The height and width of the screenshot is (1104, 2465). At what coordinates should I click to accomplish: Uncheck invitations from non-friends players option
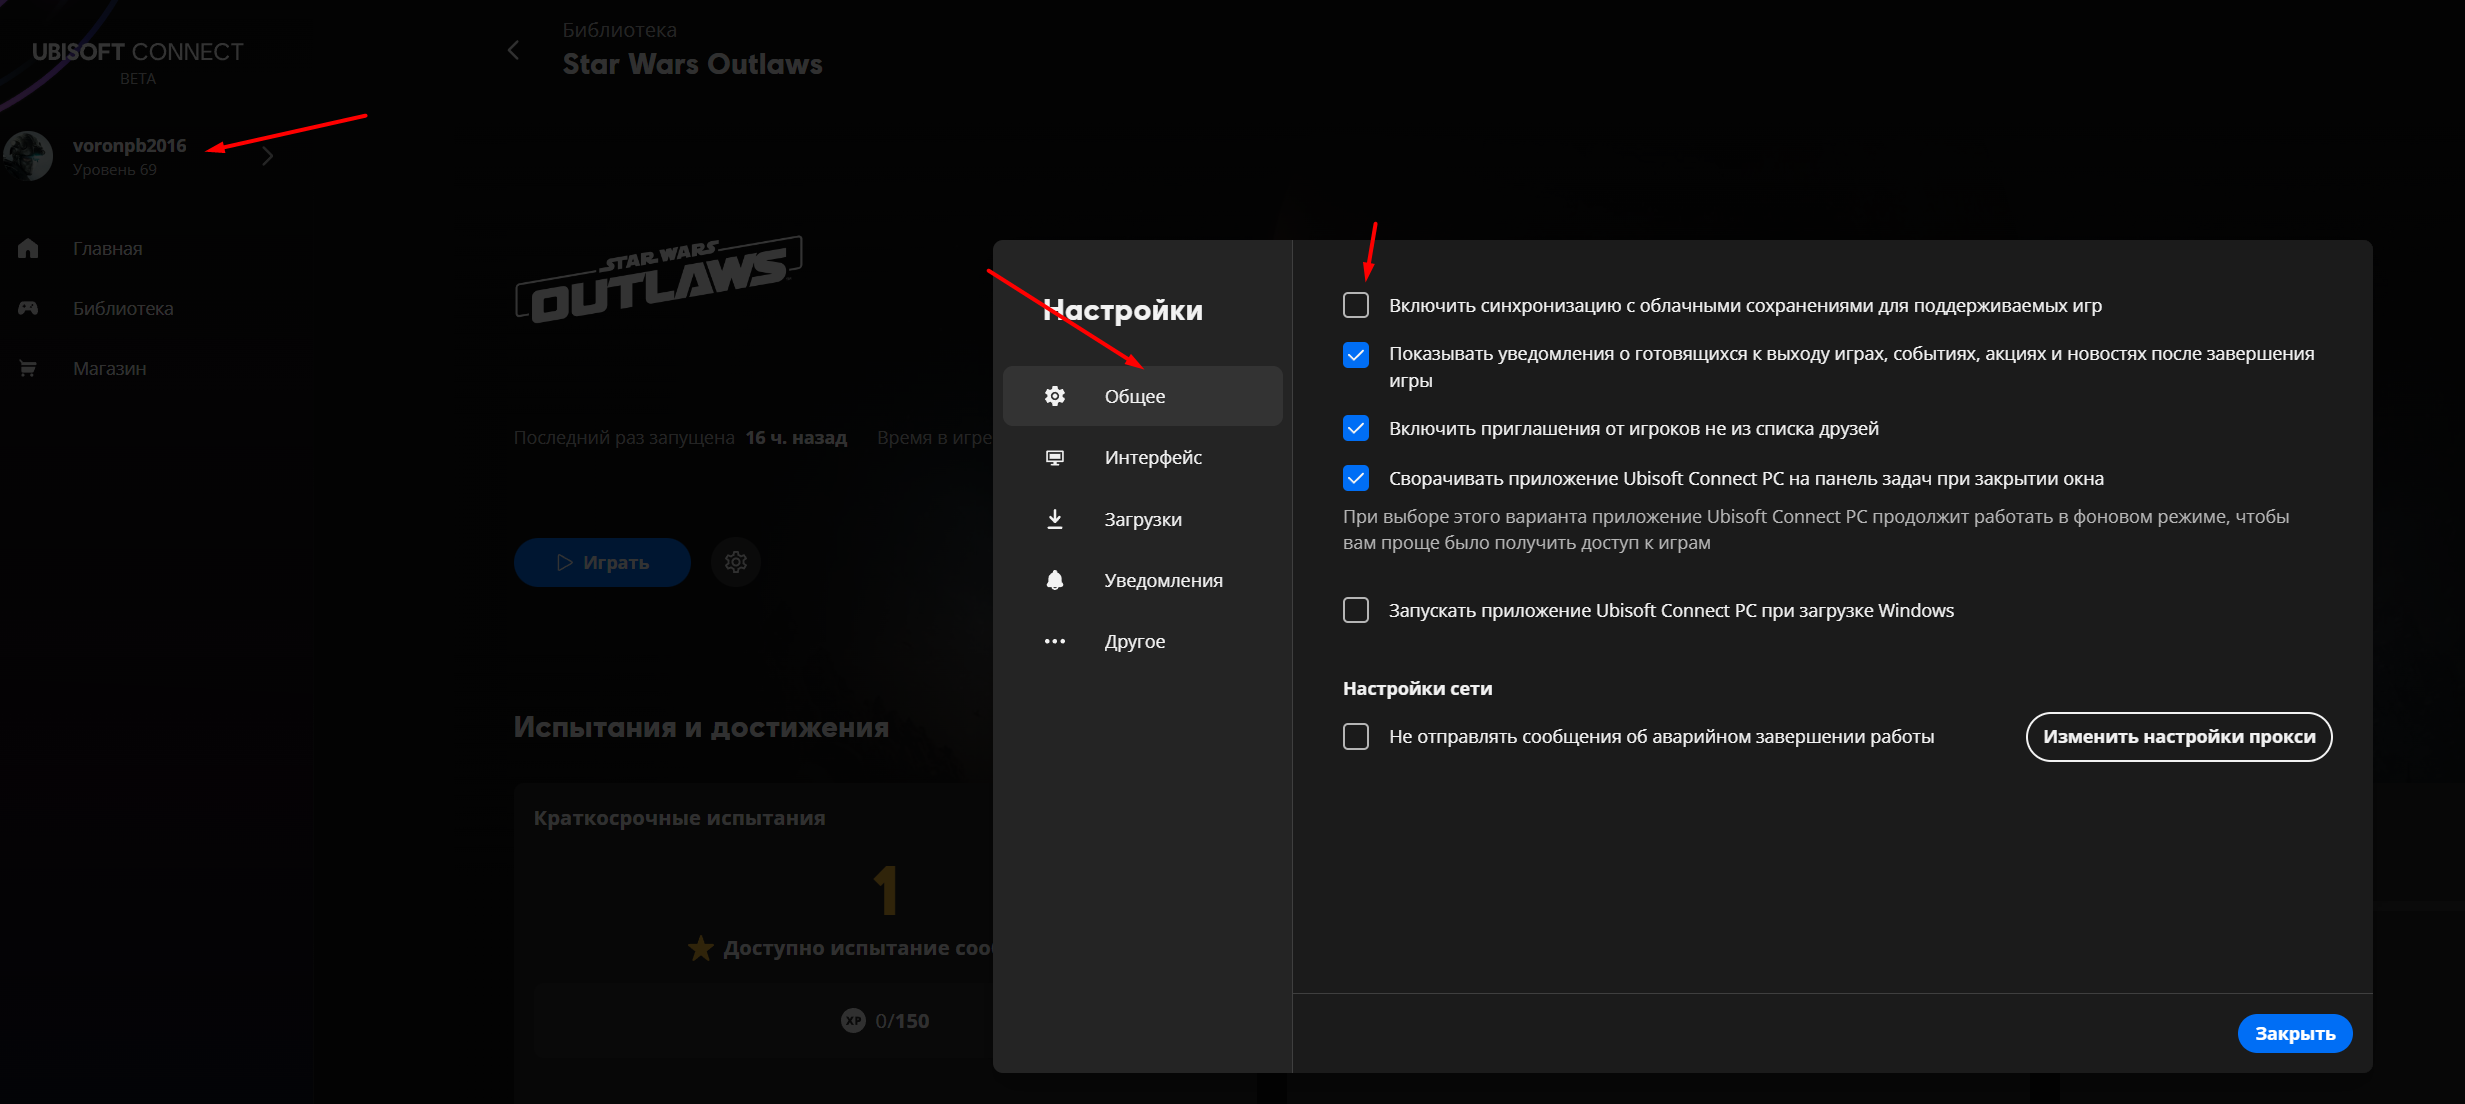pos(1356,429)
